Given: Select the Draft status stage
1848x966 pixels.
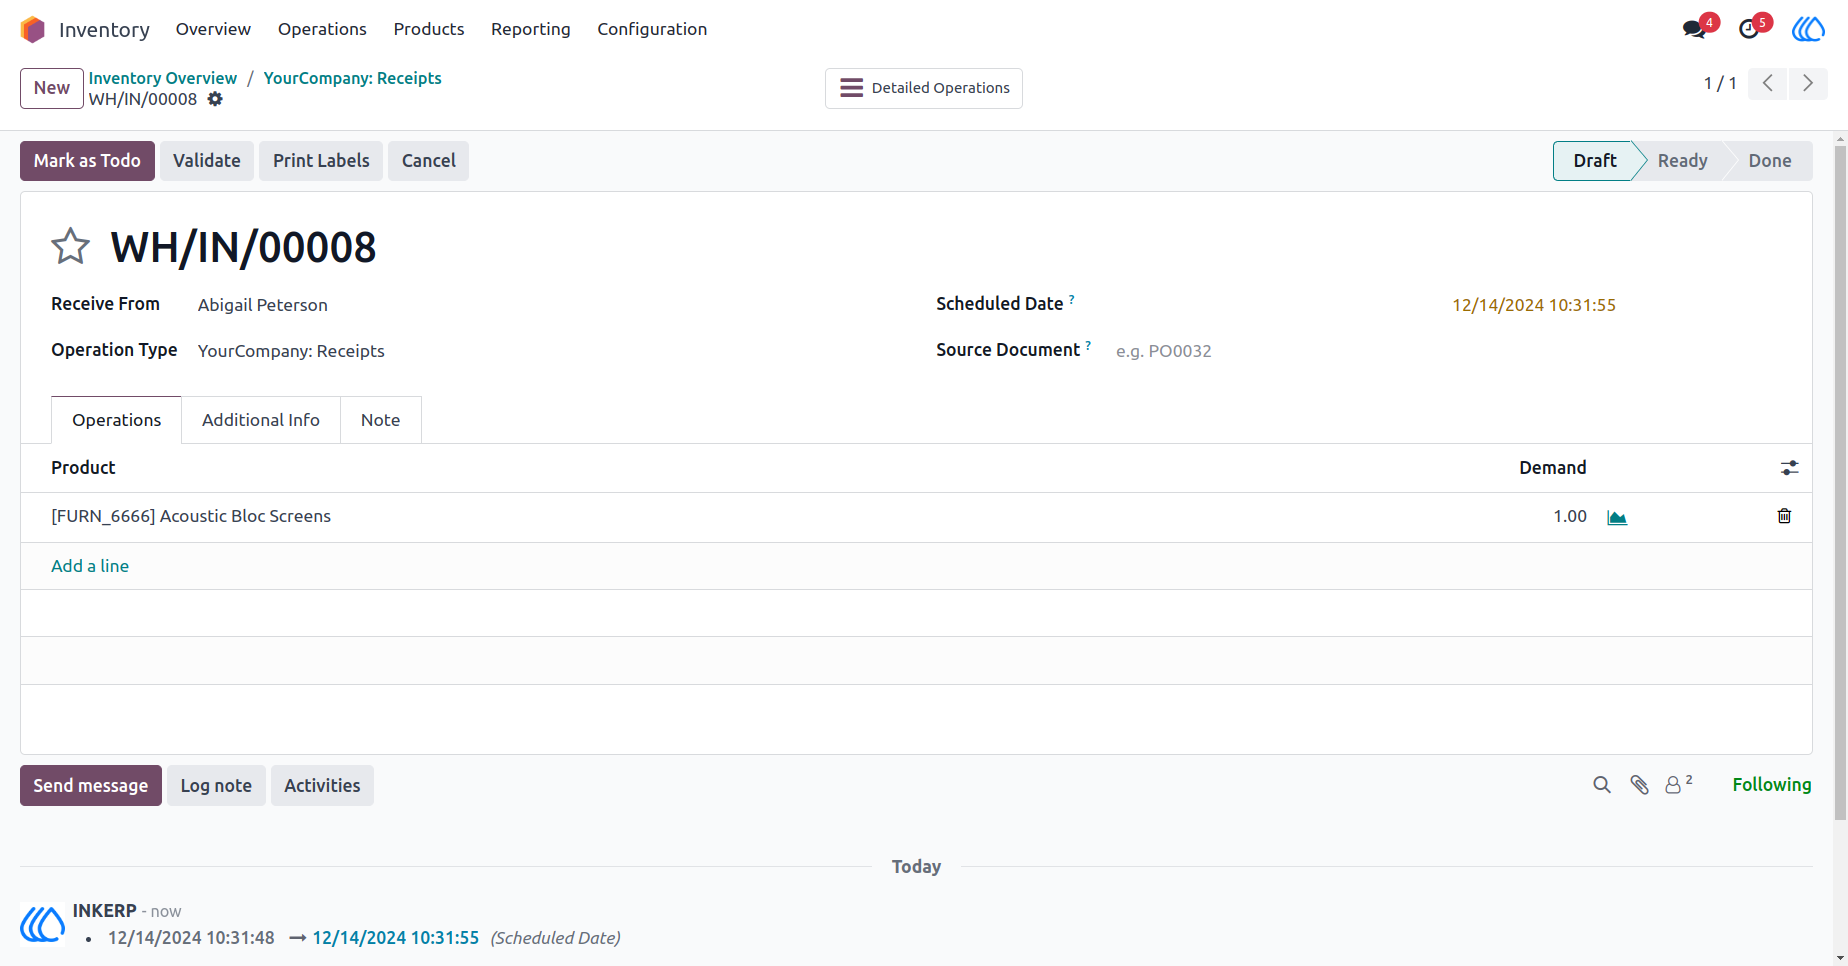Looking at the screenshot, I should click(x=1594, y=161).
